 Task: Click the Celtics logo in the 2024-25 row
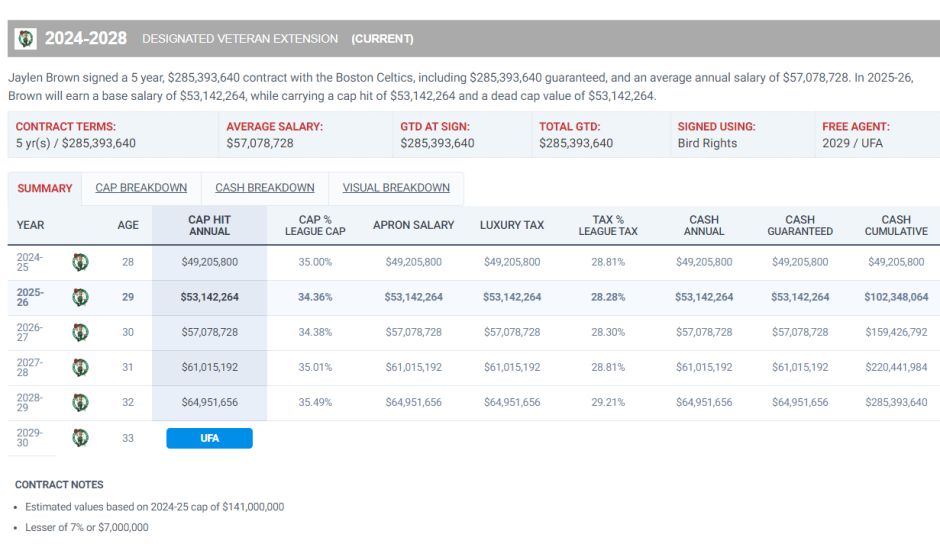click(x=80, y=262)
